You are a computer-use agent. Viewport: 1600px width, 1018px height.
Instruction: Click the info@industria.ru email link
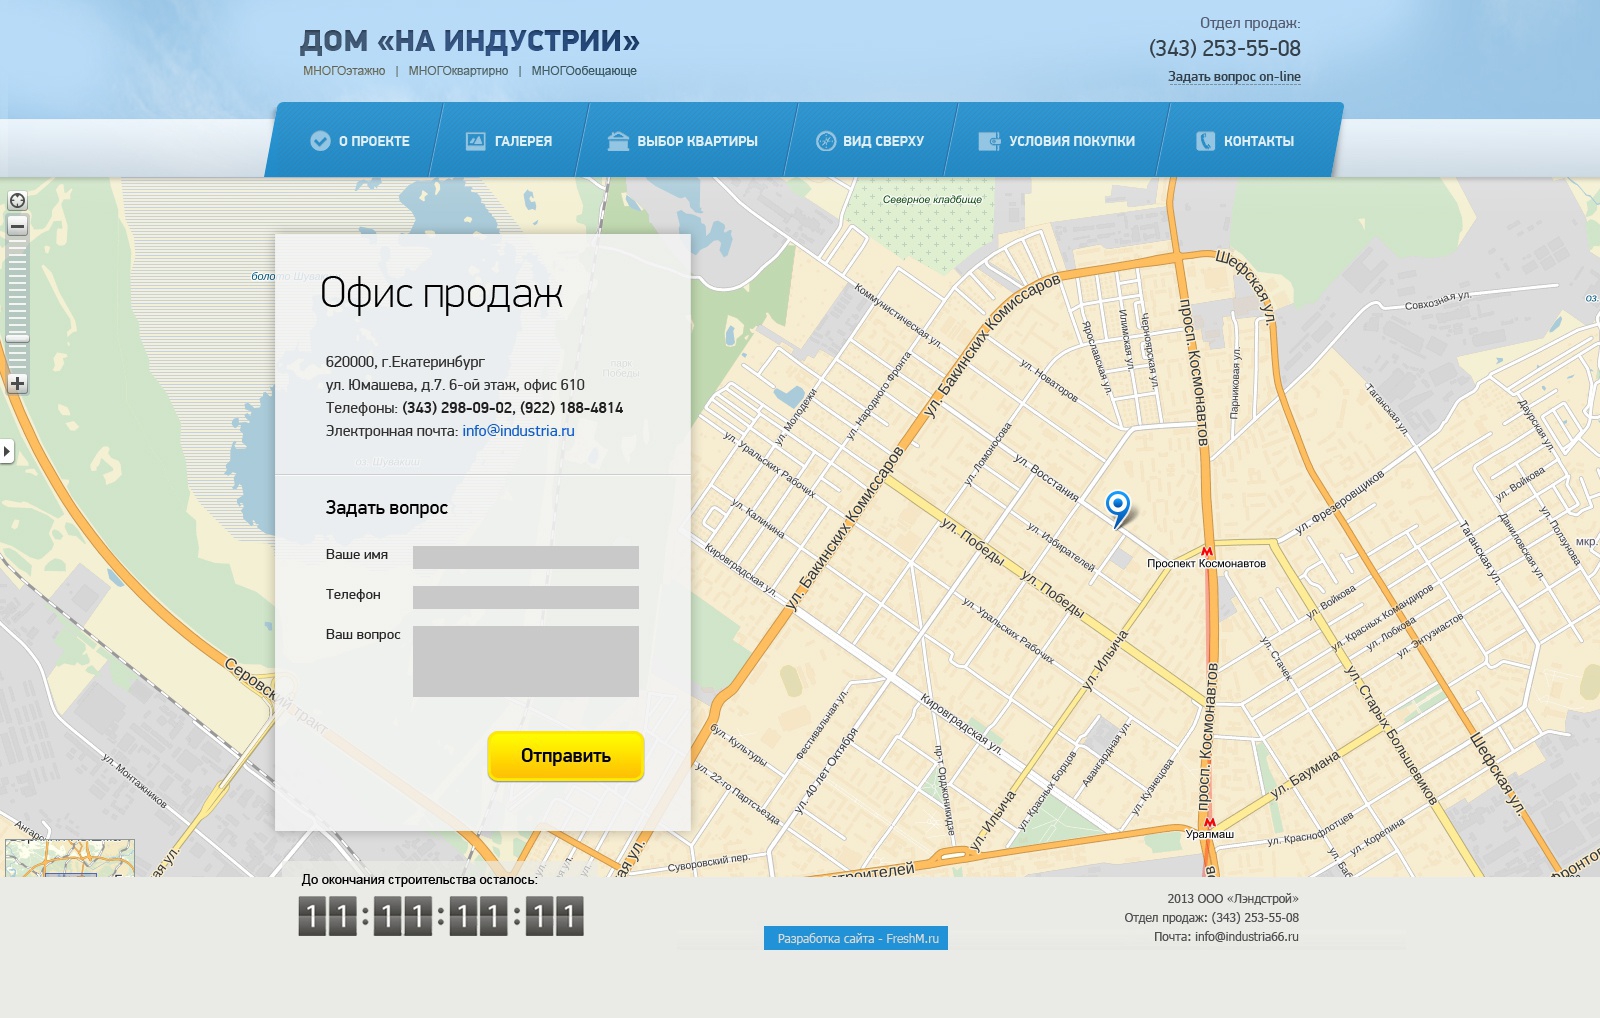pos(518,431)
